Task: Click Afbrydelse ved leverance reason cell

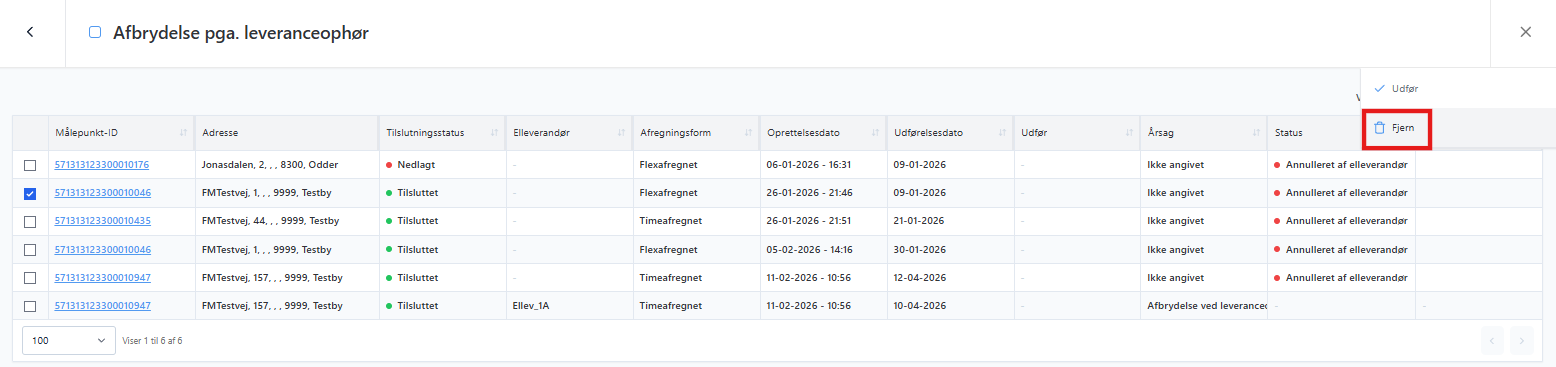Action: 1206,305
